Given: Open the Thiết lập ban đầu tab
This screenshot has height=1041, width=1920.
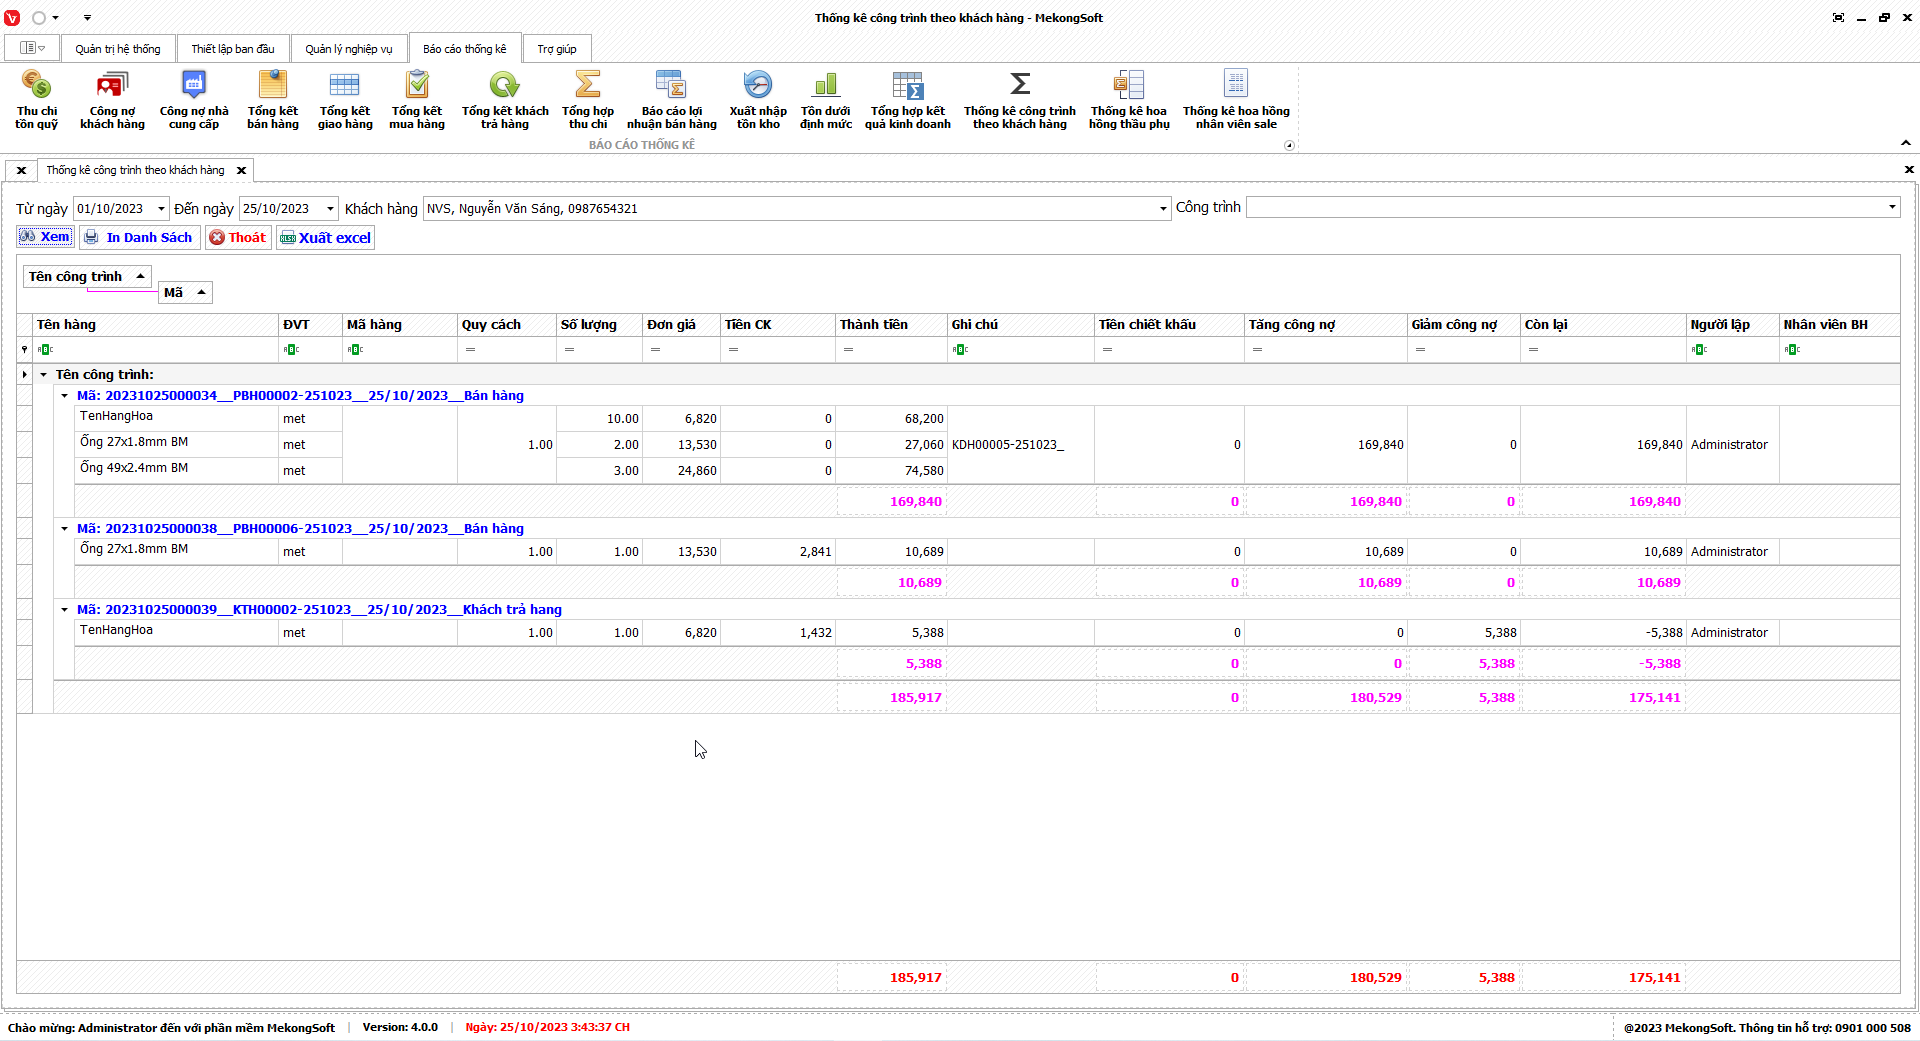Looking at the screenshot, I should point(232,49).
